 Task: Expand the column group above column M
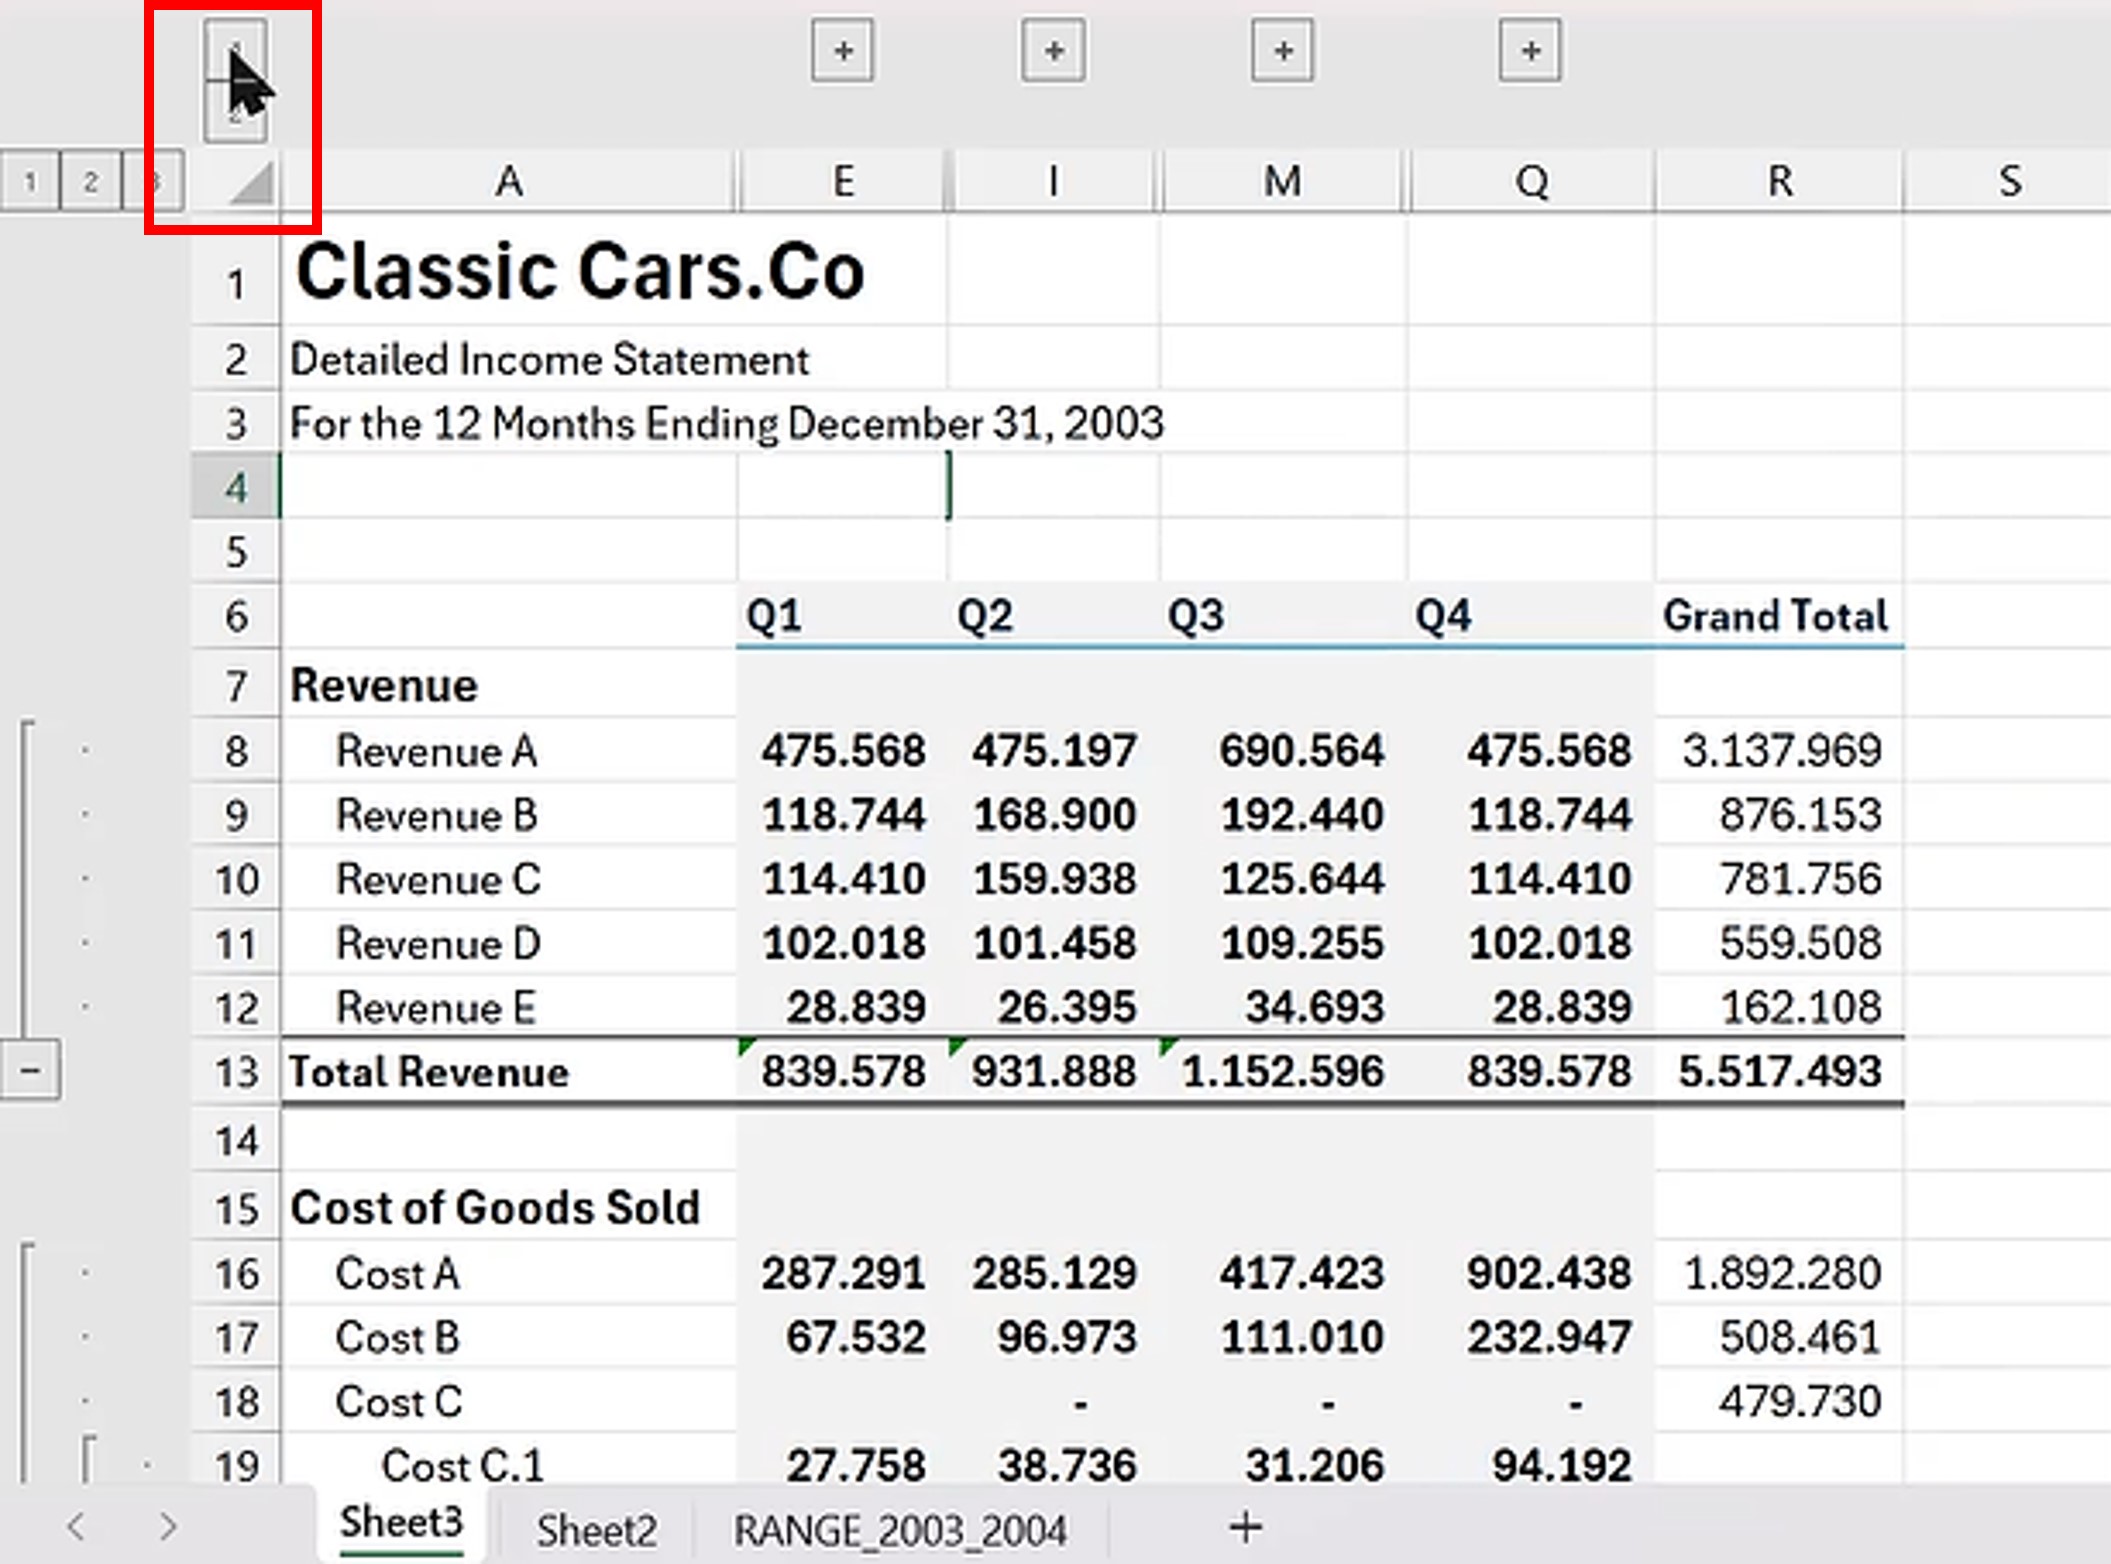(1283, 50)
